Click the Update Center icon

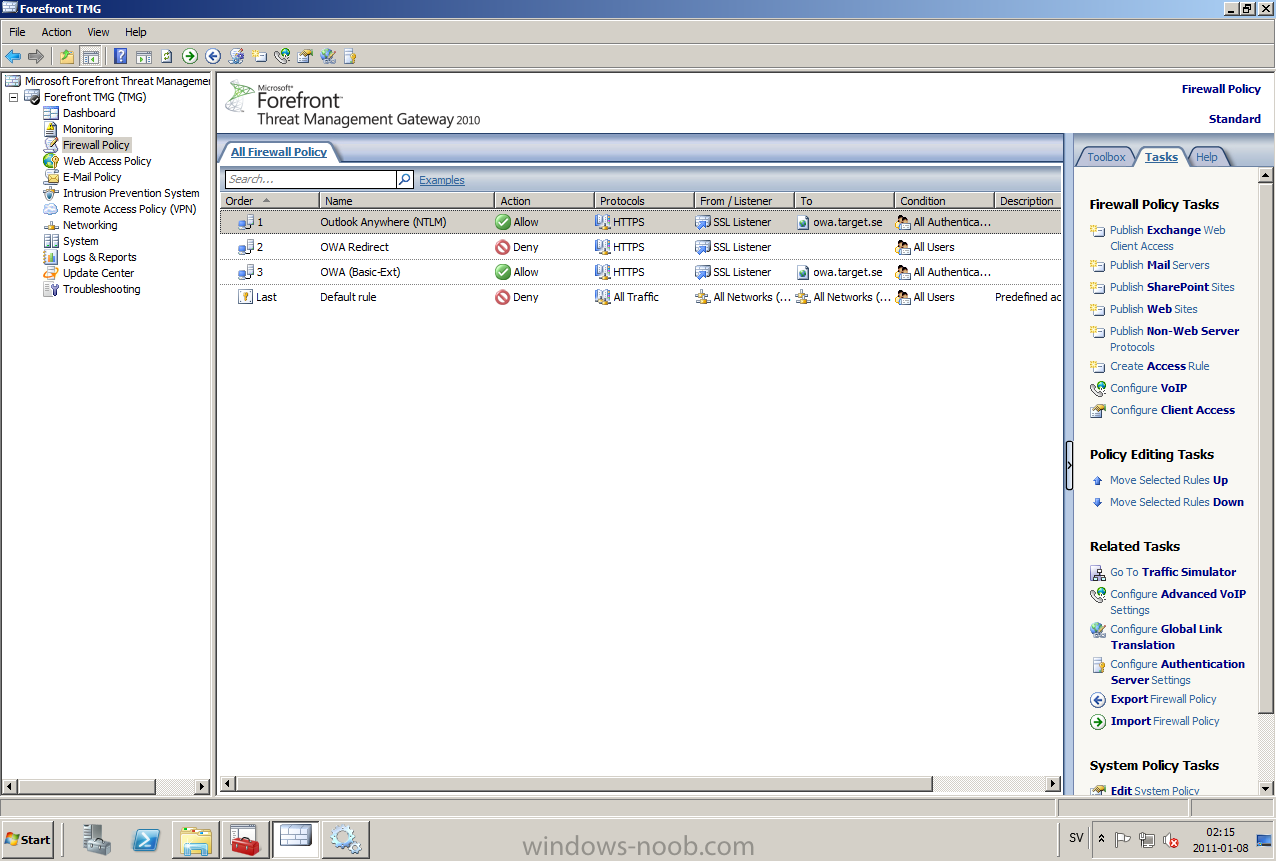click(x=51, y=273)
